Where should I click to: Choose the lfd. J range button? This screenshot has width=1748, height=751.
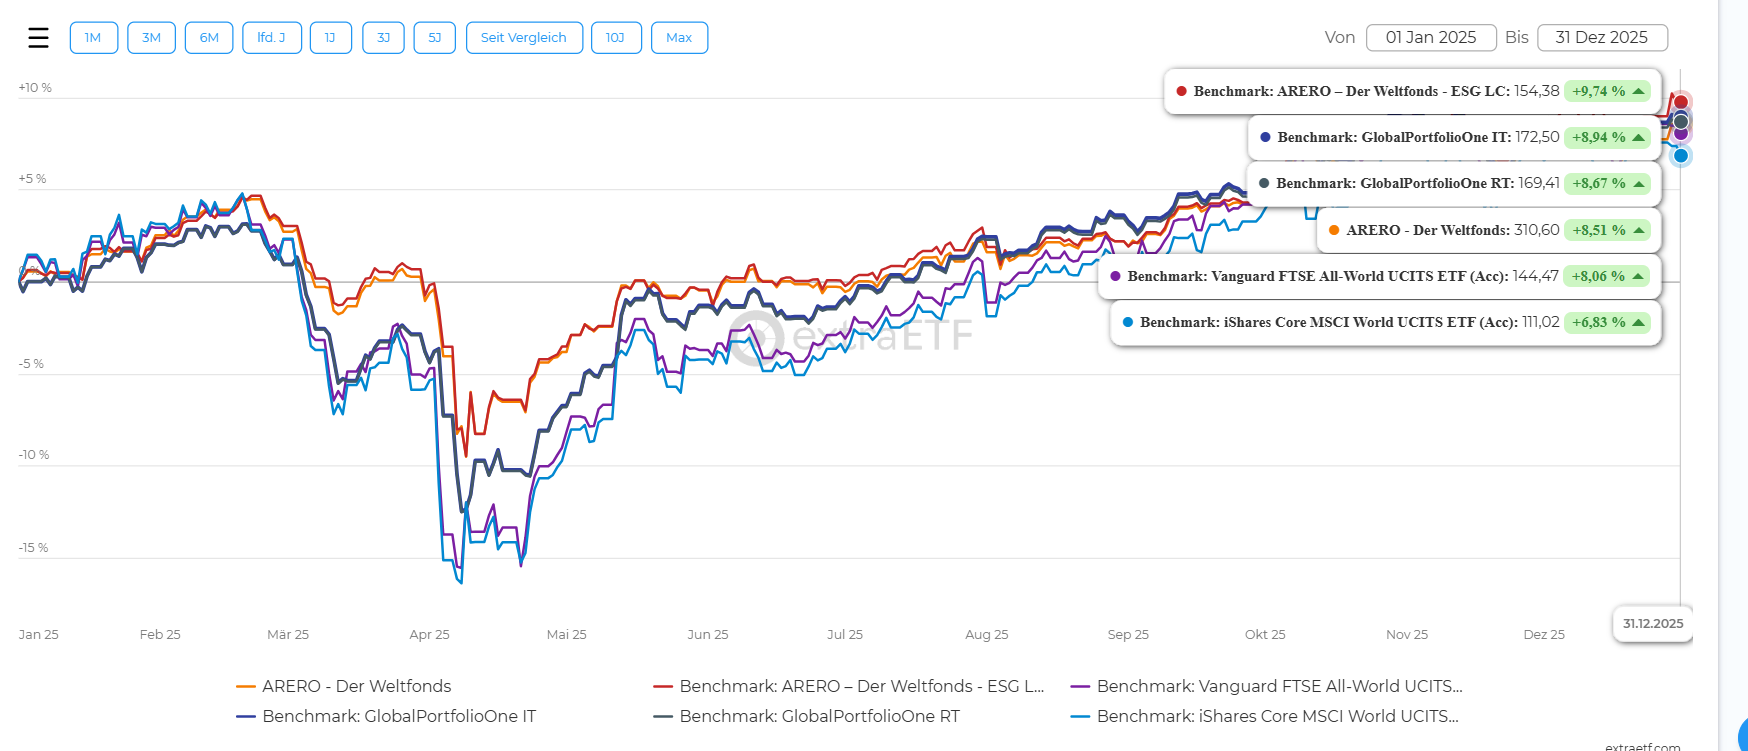(x=271, y=38)
